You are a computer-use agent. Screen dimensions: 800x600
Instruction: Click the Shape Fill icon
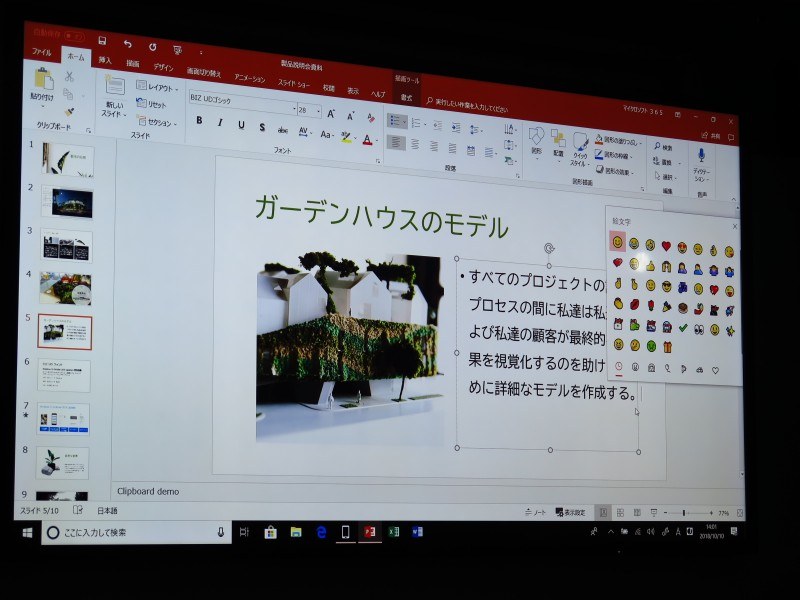click(598, 138)
